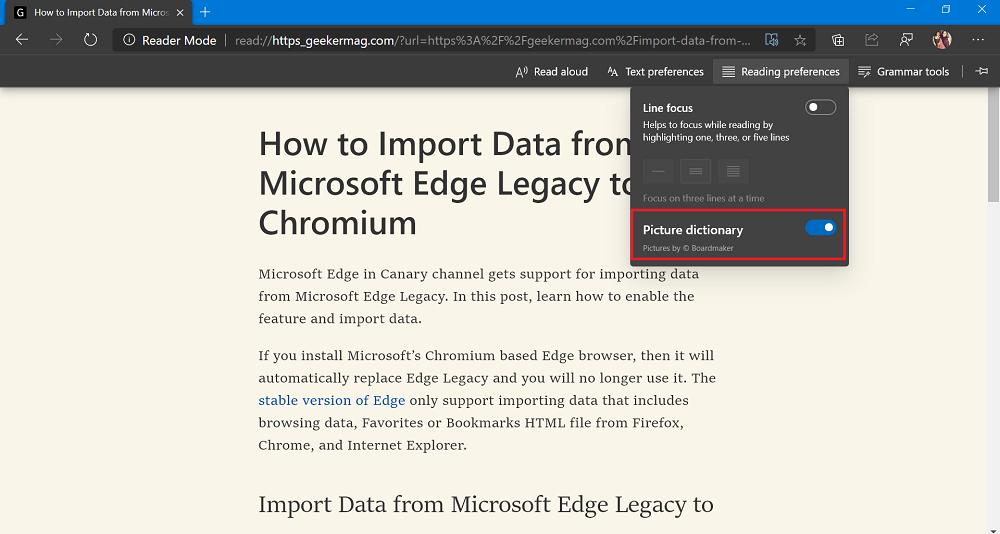1000x534 pixels.
Task: Select three-line focus option
Action: tap(696, 171)
